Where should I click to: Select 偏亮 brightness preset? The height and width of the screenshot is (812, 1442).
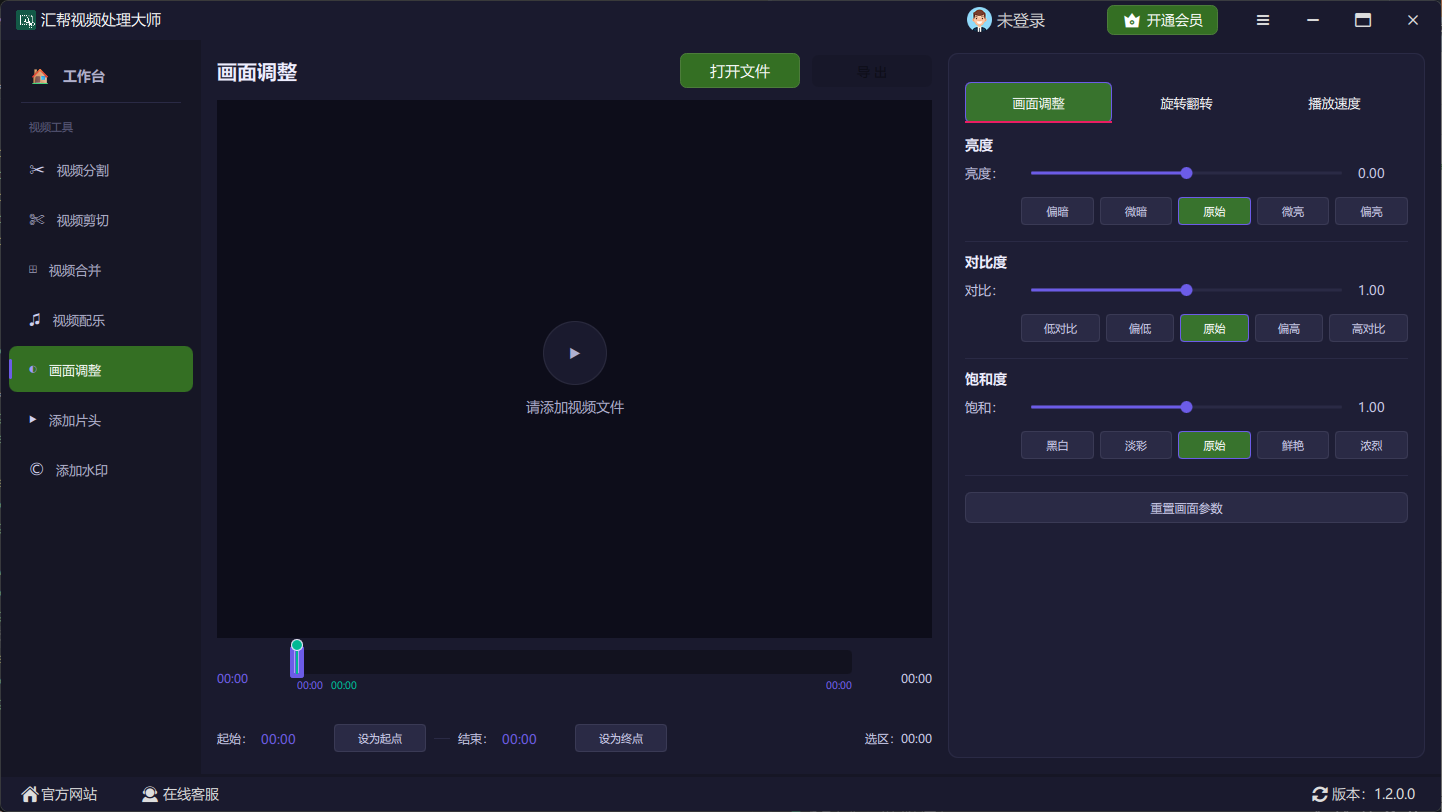point(1371,211)
